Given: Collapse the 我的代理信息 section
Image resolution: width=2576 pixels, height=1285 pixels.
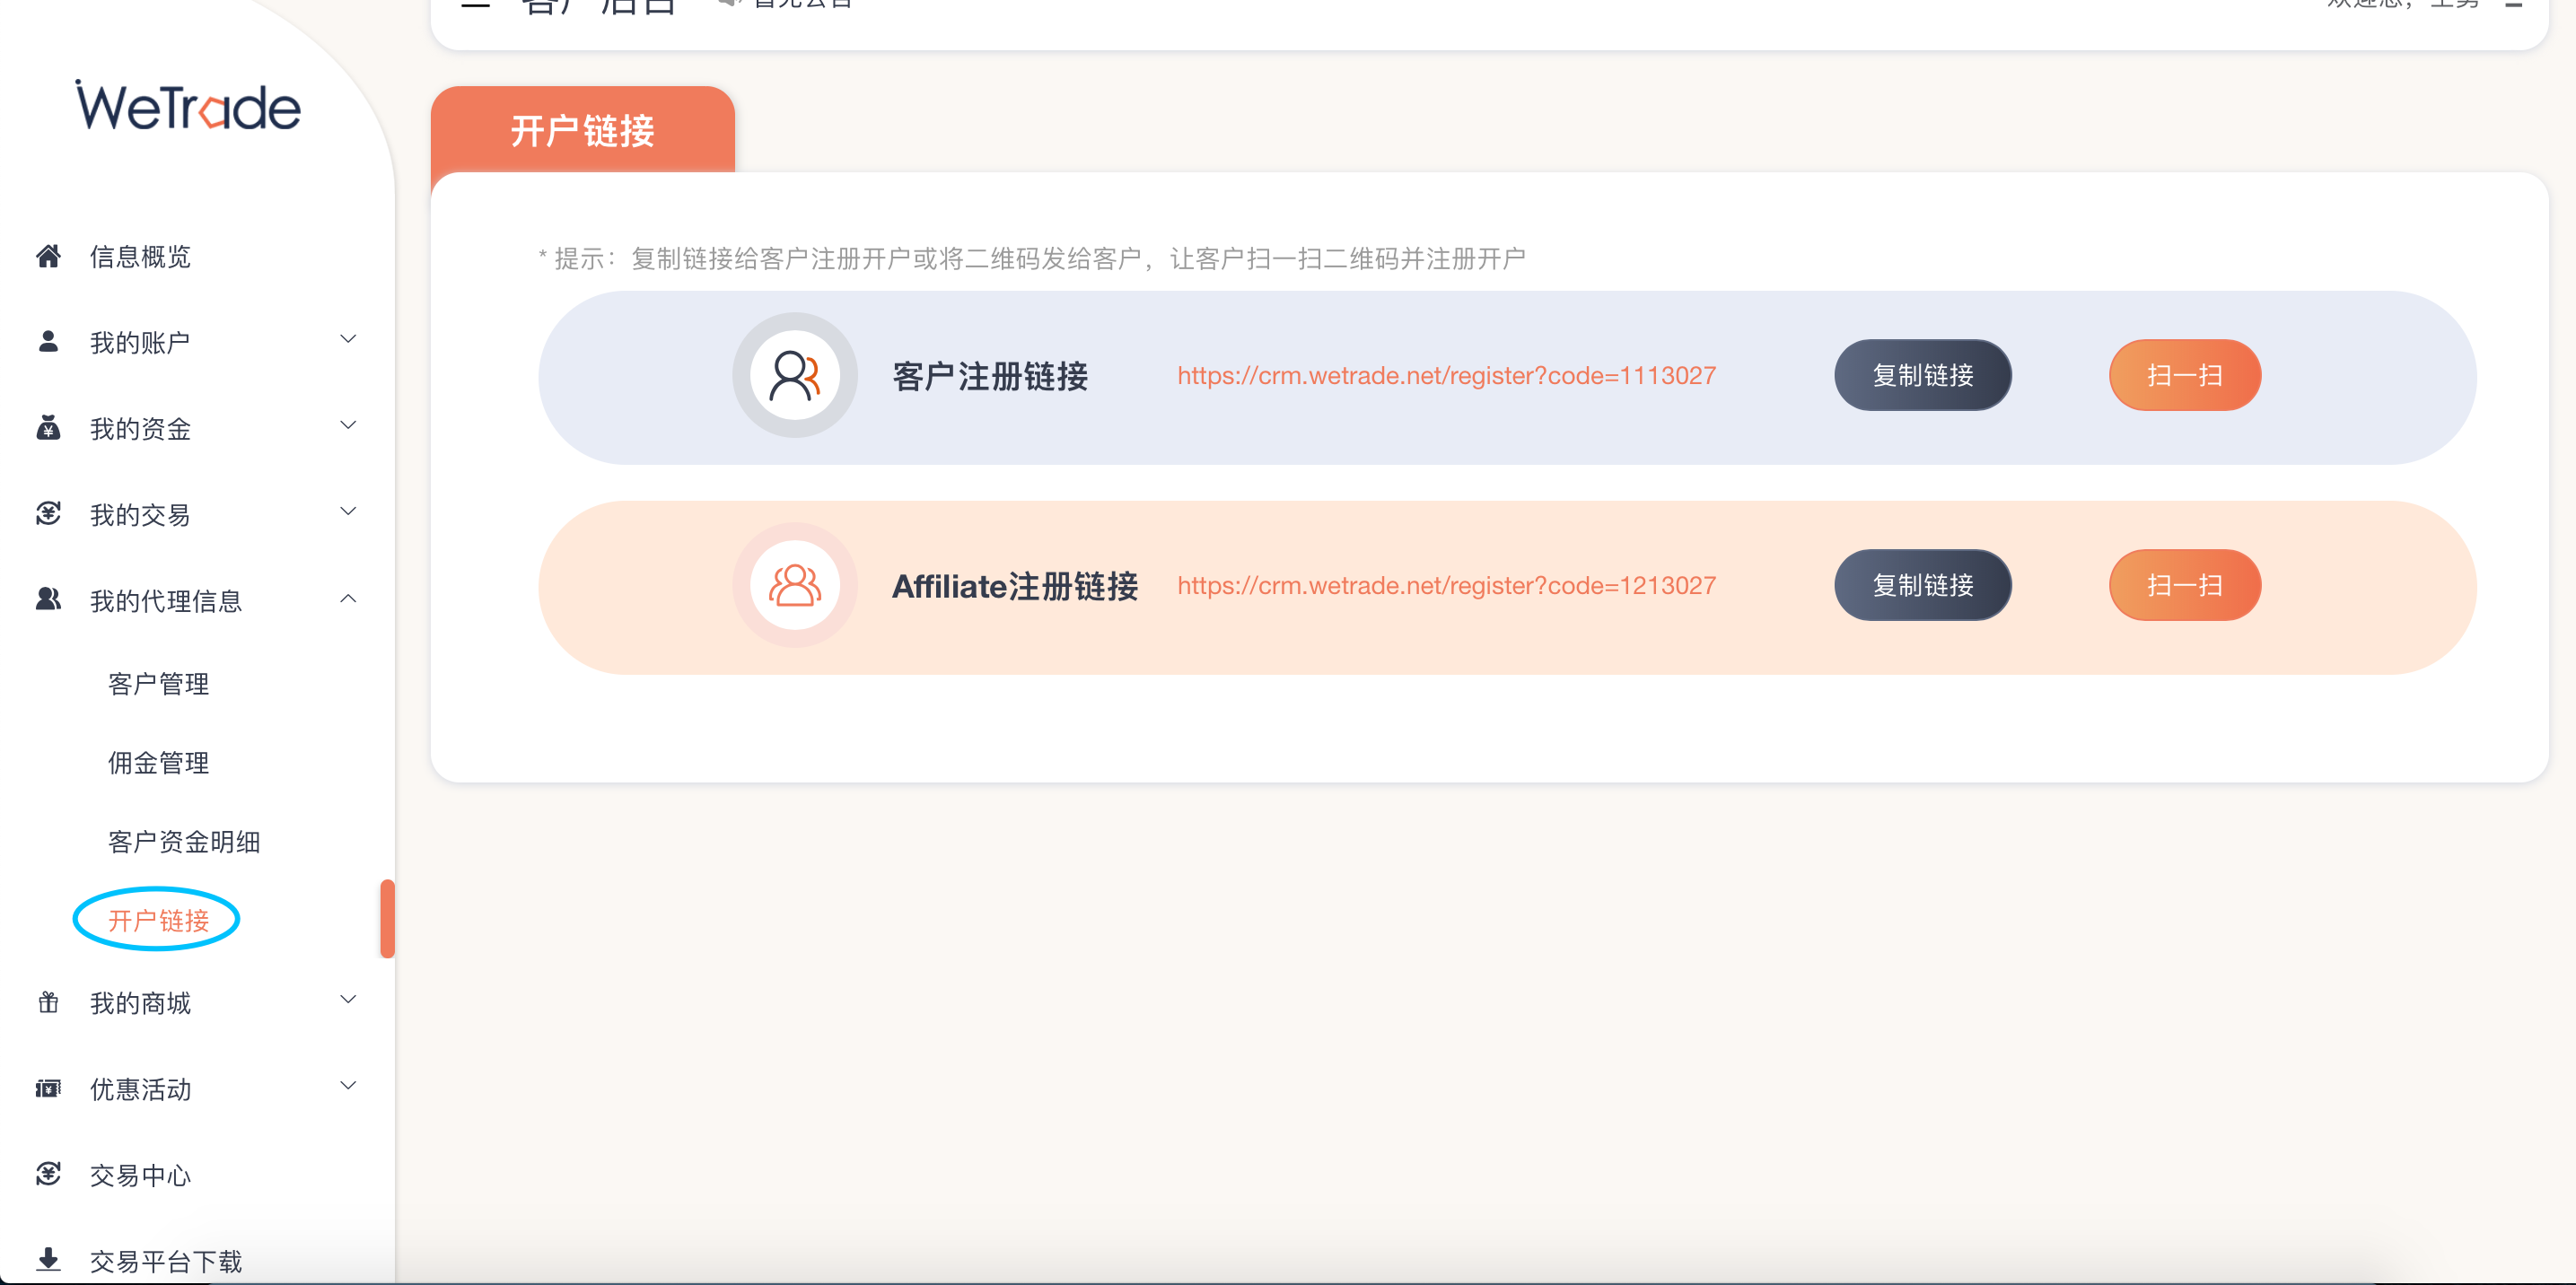Looking at the screenshot, I should click(347, 597).
